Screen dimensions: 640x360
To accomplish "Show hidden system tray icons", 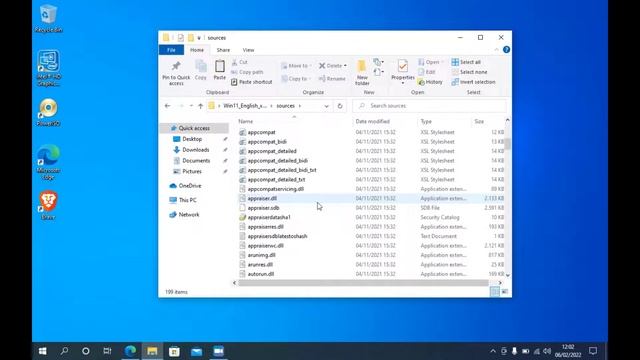I will click(x=493, y=351).
